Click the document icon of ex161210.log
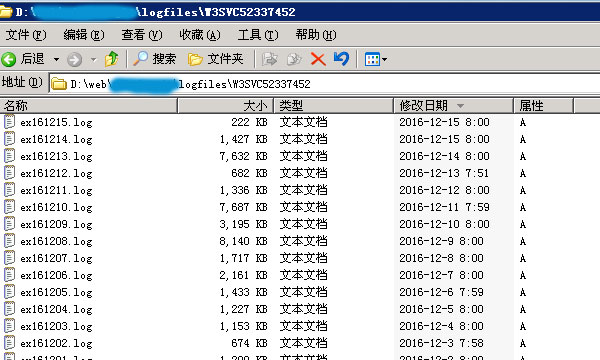 pos(10,207)
